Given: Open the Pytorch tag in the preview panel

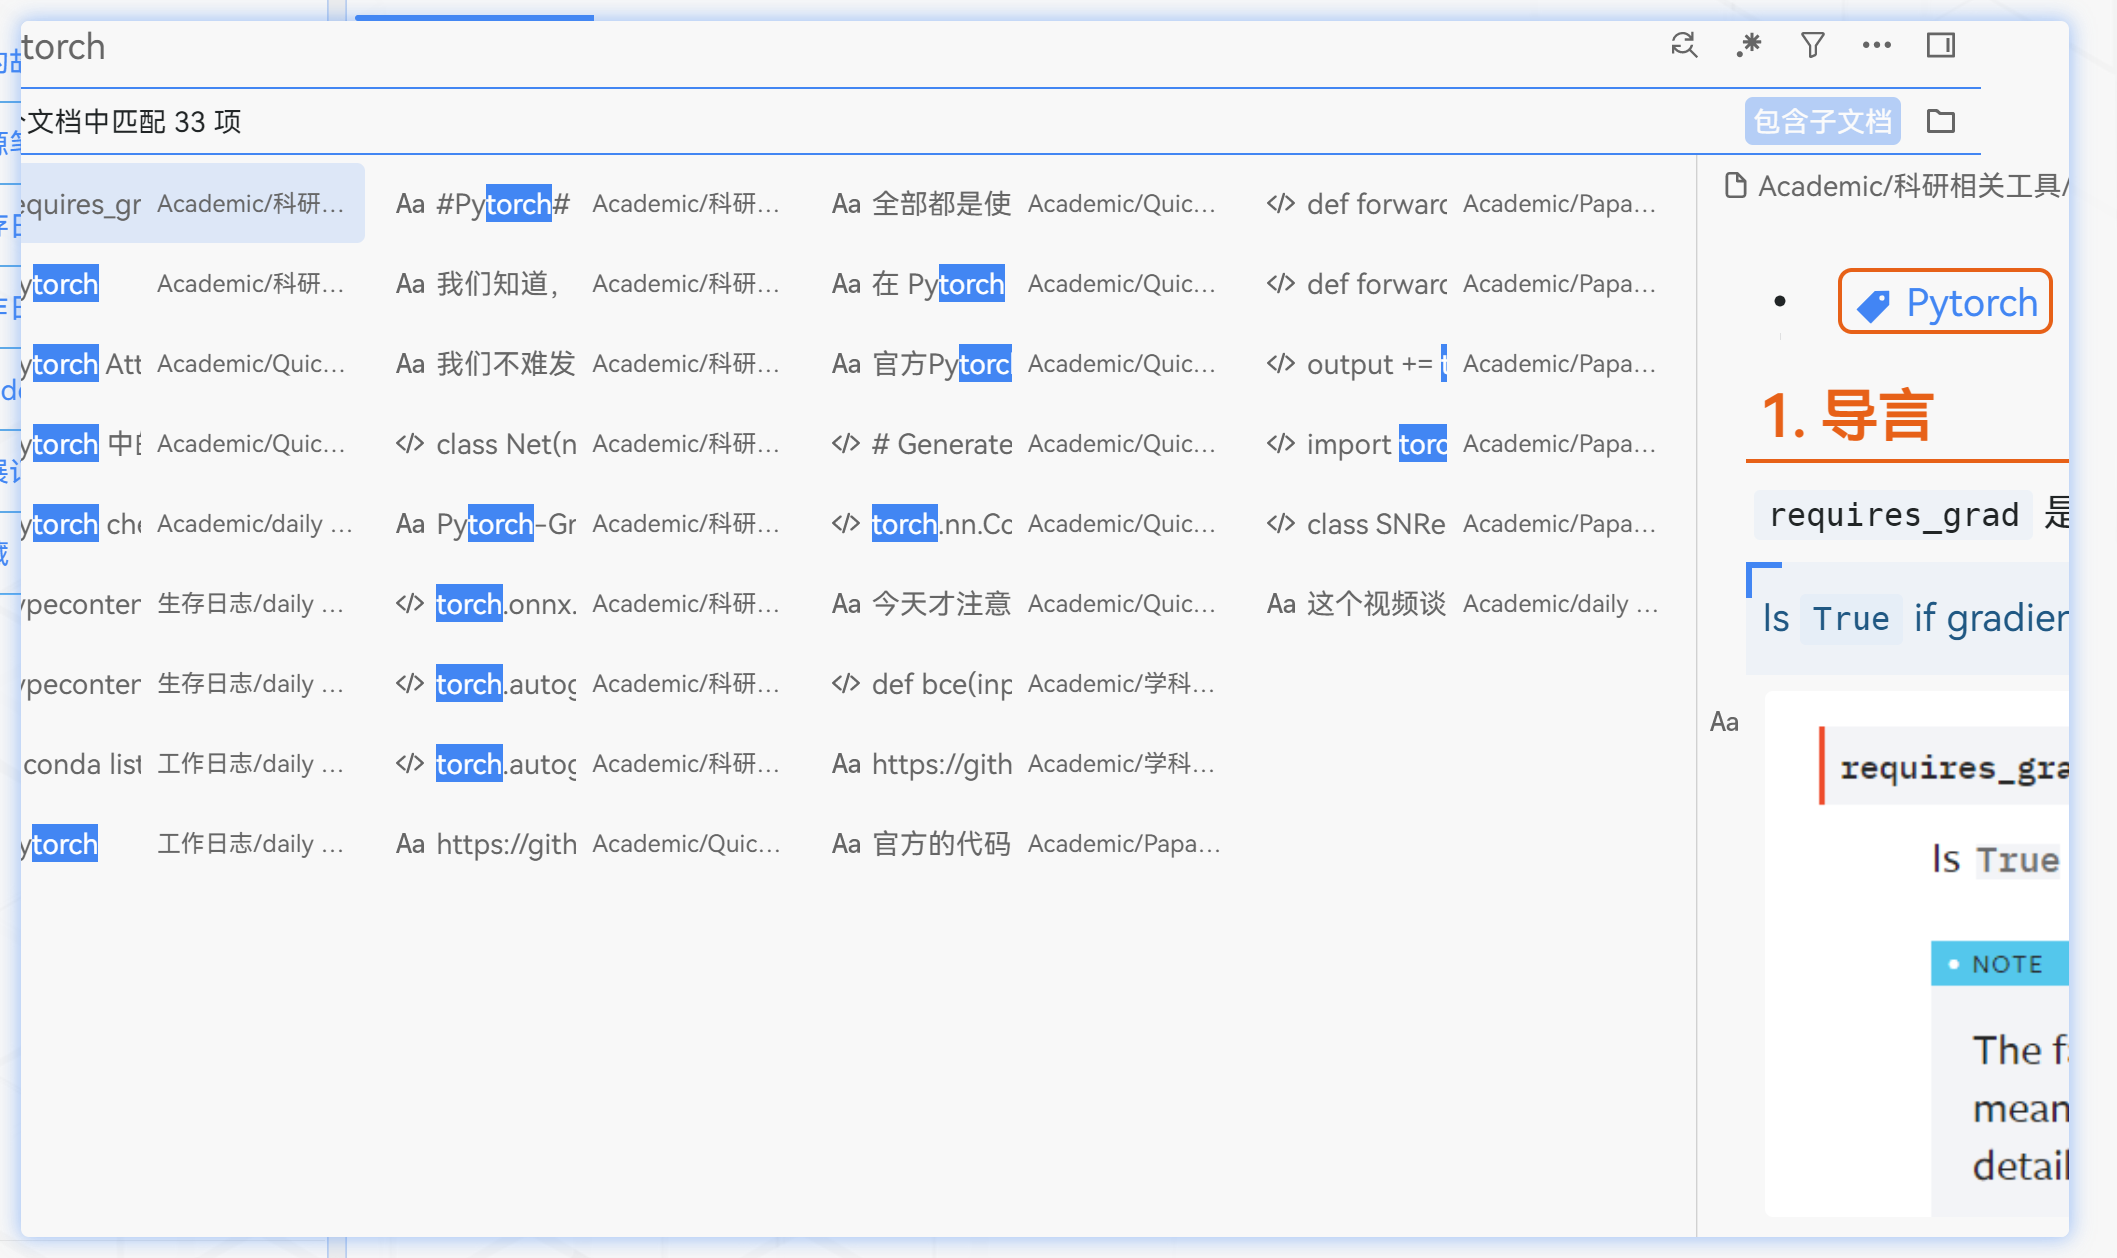Looking at the screenshot, I should tap(1944, 301).
